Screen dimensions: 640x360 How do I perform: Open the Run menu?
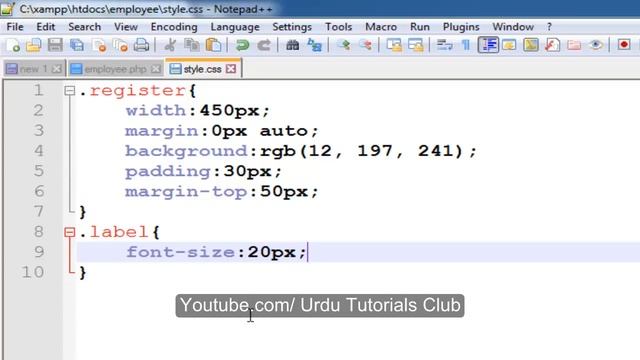tap(420, 27)
